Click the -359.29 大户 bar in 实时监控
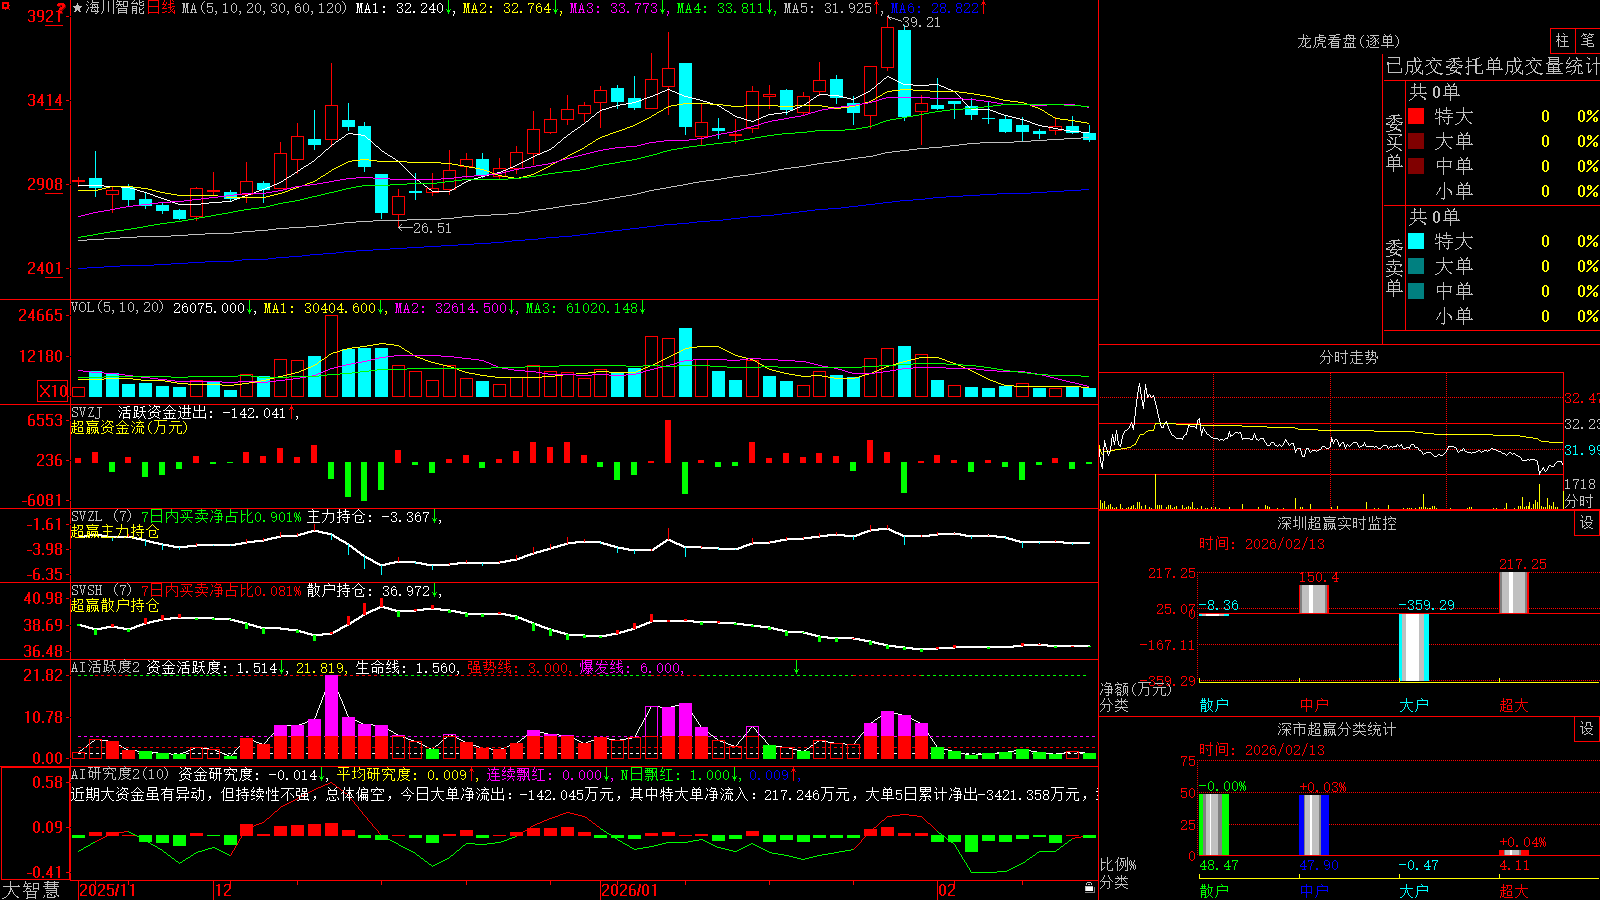Viewport: 1600px width, 900px height. 1414,647
